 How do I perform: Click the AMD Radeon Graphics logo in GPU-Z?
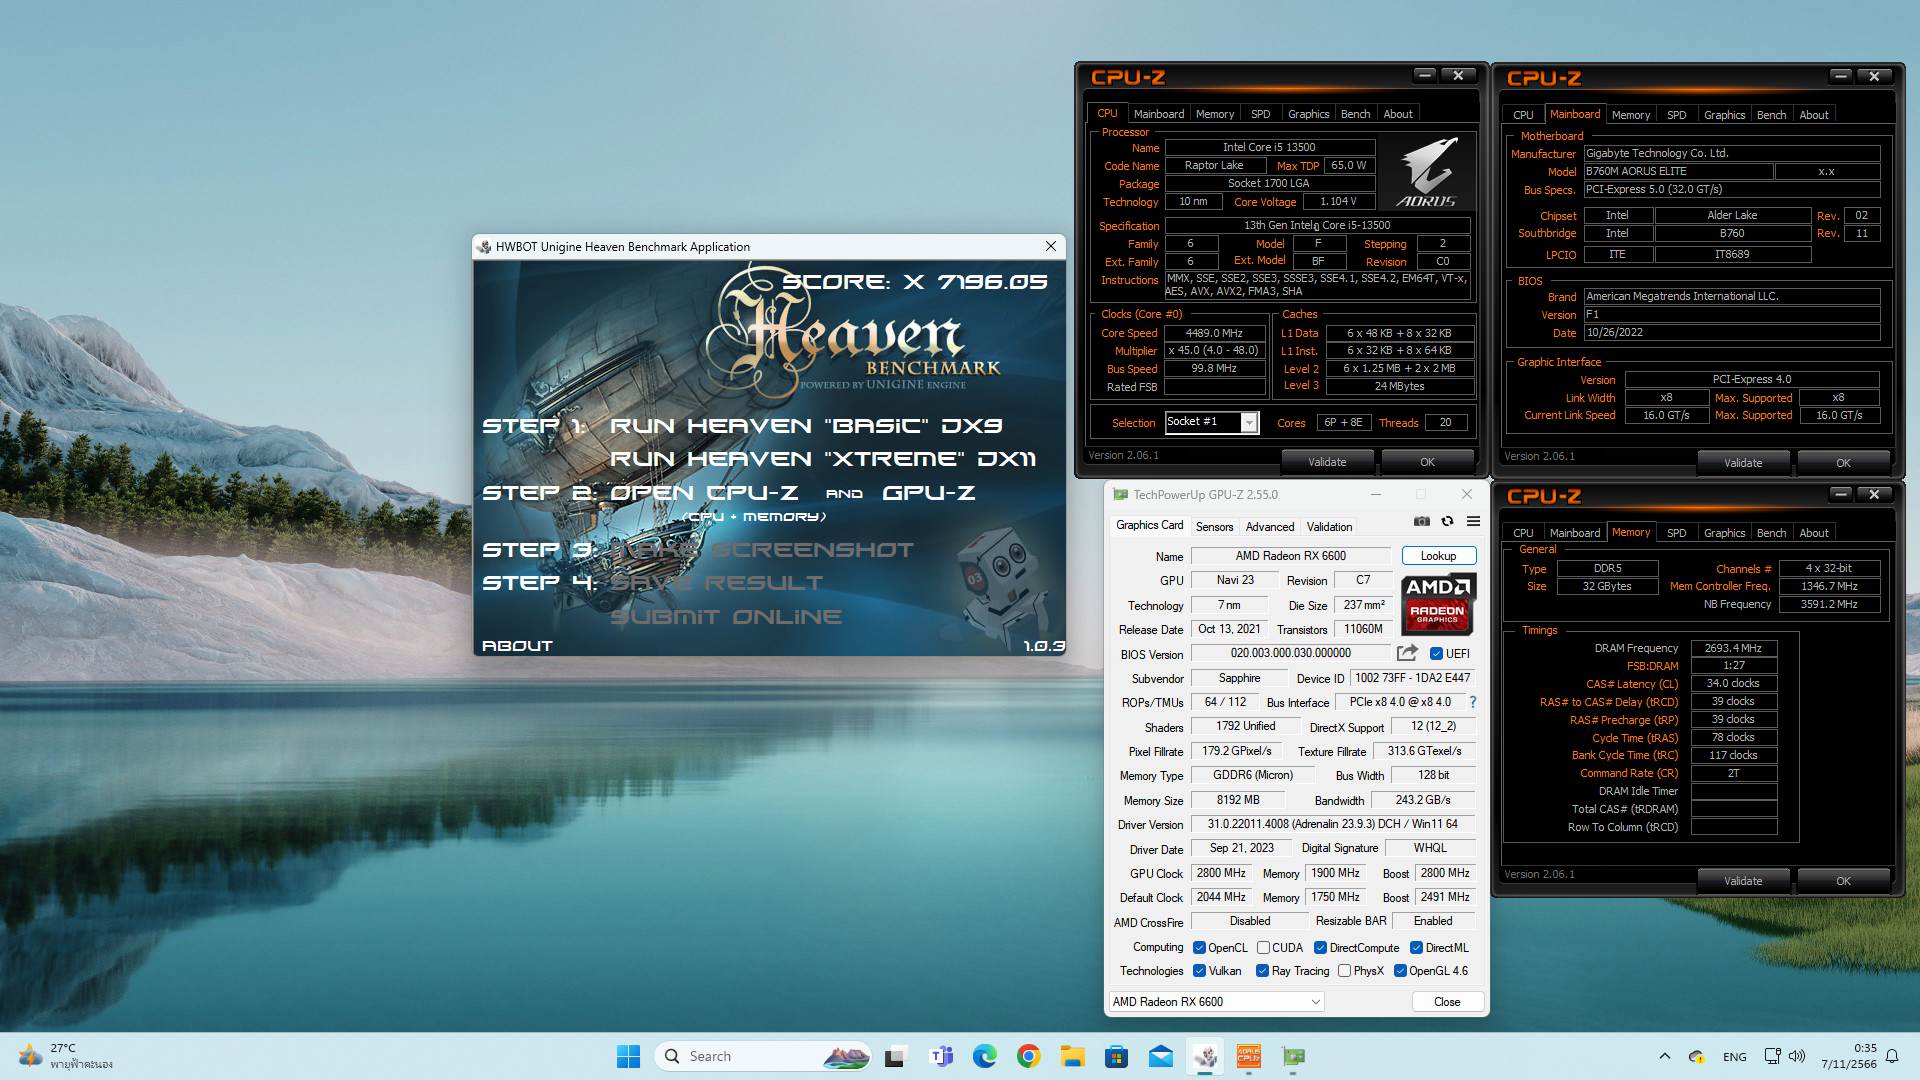click(1438, 604)
